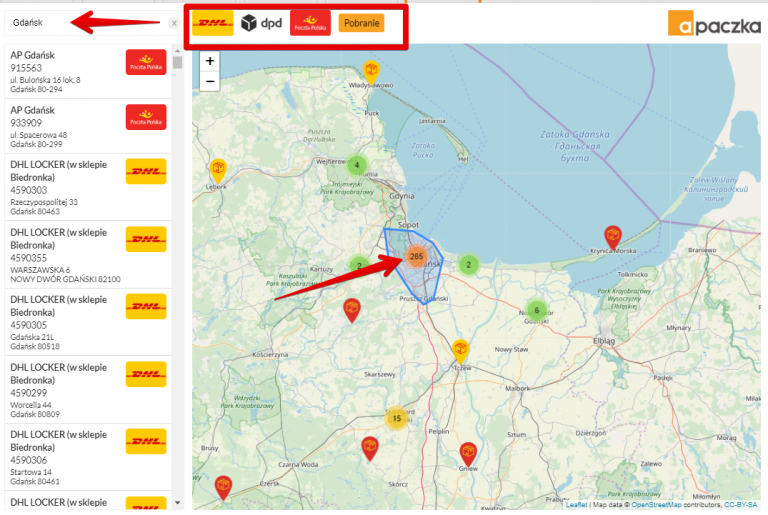Zoom in the map with plus button
Viewport: 768px width, 515px height.
[x=210, y=61]
